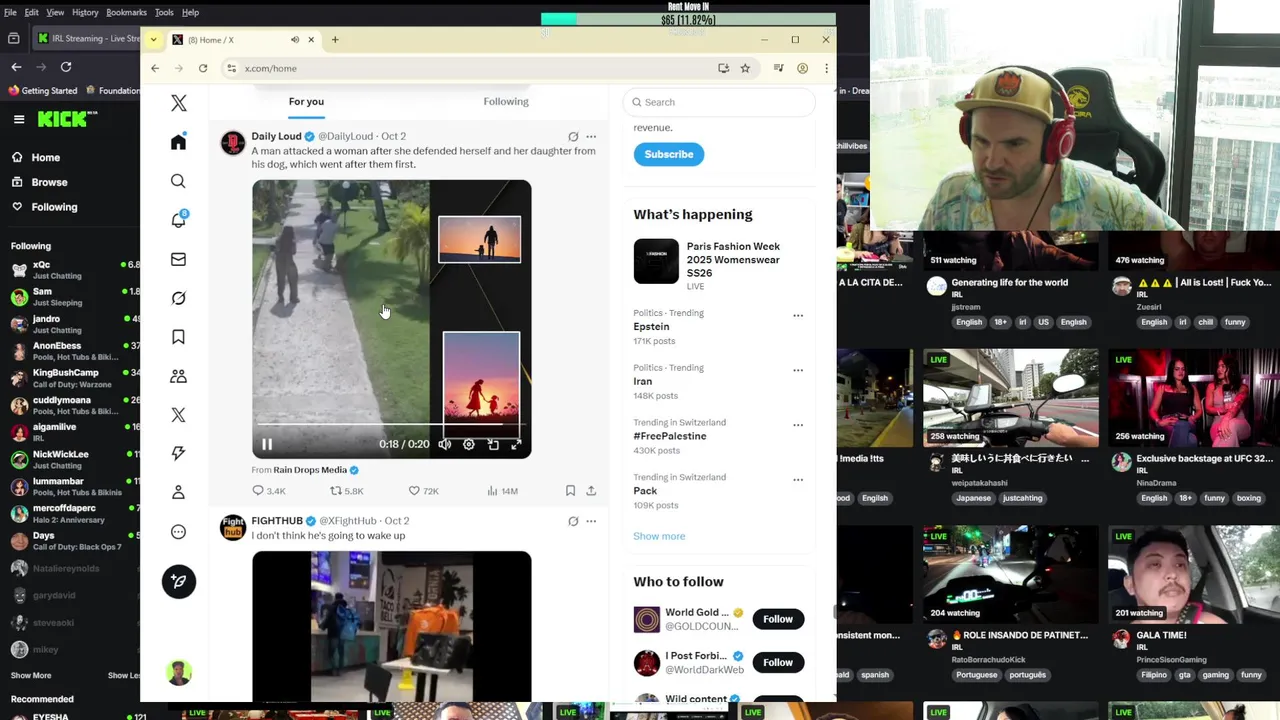This screenshot has height=720, width=1280.
Task: Open Grok actions on the FIGHTHUB post
Action: (x=573, y=521)
